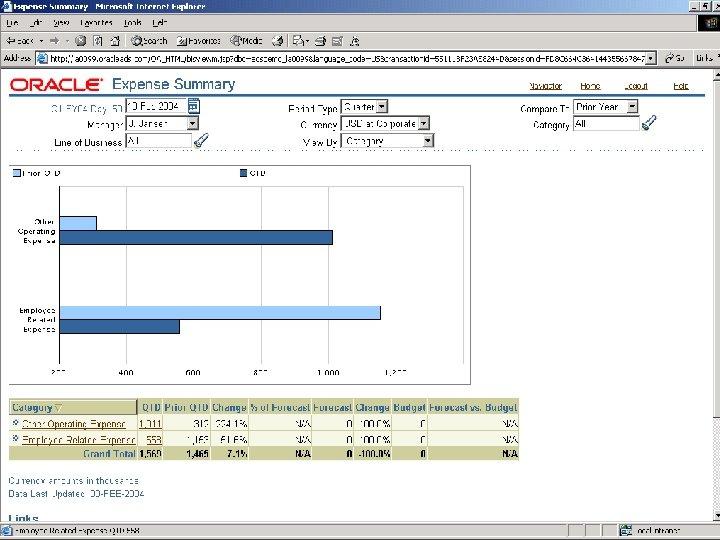Screen dimensions: 720x540
Task: Open the View By dropdown
Action: (x=428, y=141)
